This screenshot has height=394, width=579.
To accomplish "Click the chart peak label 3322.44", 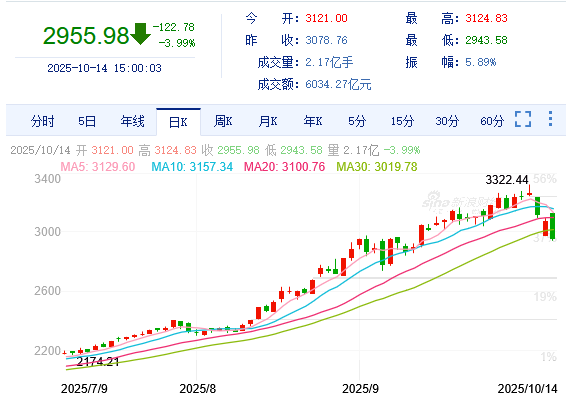I will pyautogui.click(x=507, y=180).
